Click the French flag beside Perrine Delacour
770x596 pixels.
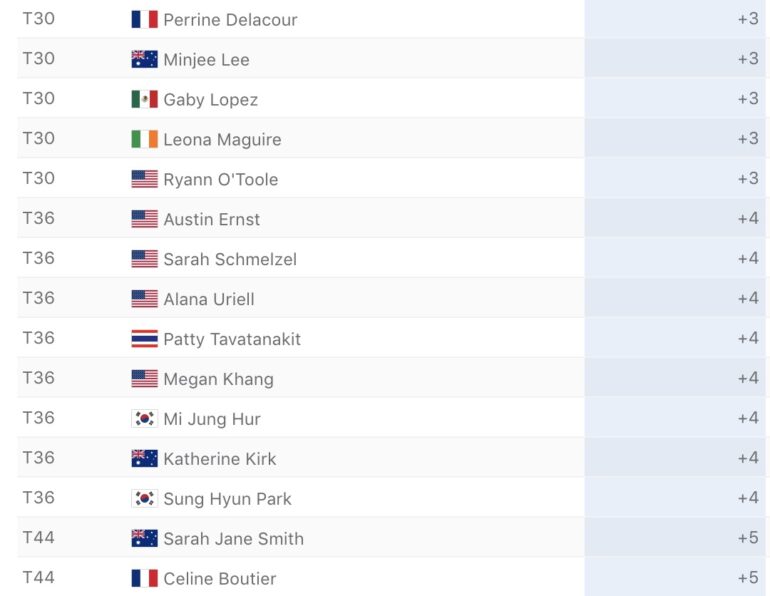pyautogui.click(x=144, y=19)
